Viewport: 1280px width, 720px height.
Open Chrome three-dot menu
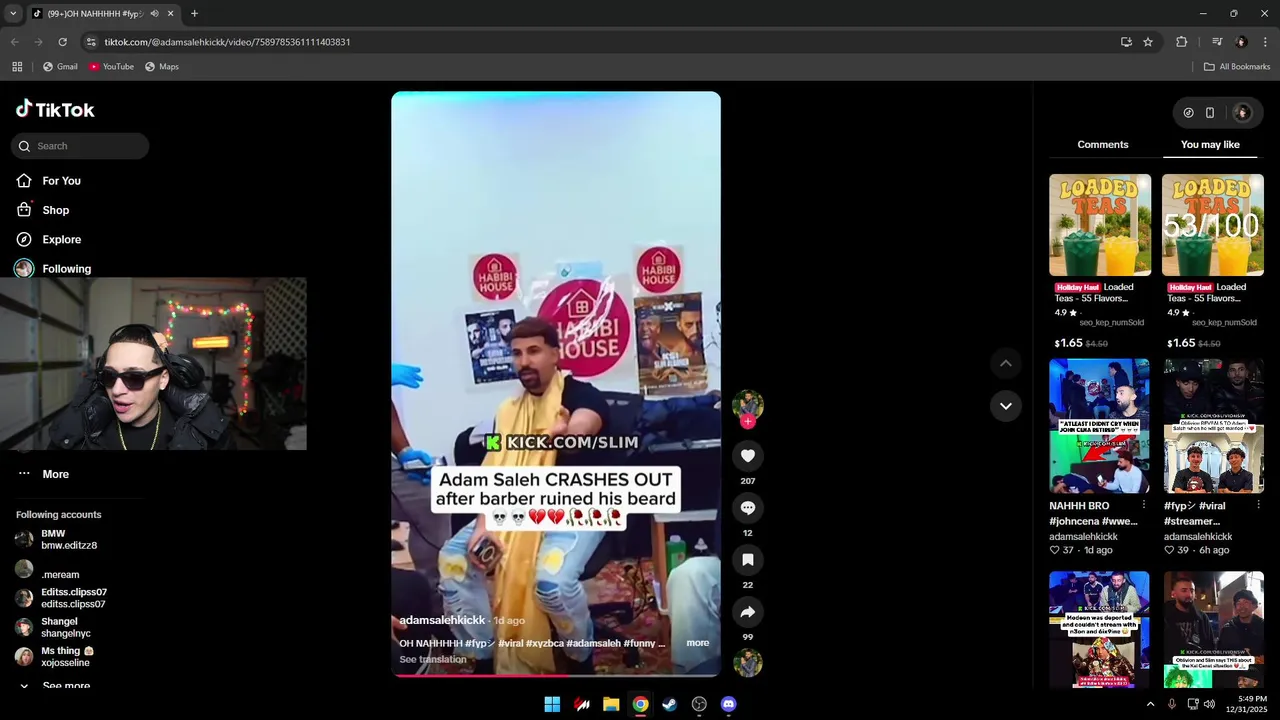(x=1265, y=42)
